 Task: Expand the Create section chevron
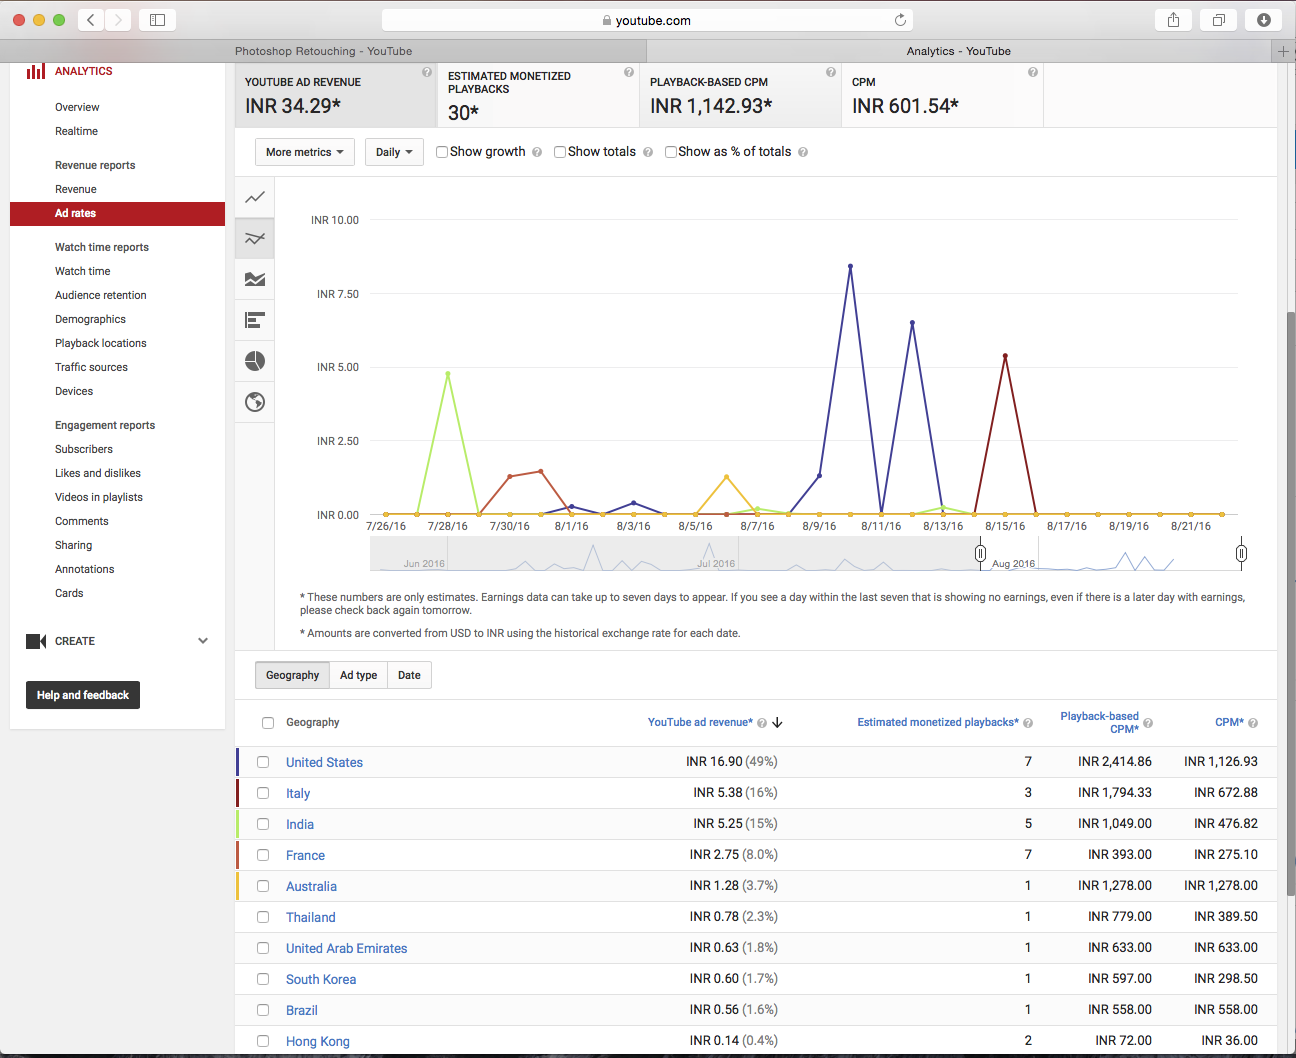(203, 641)
